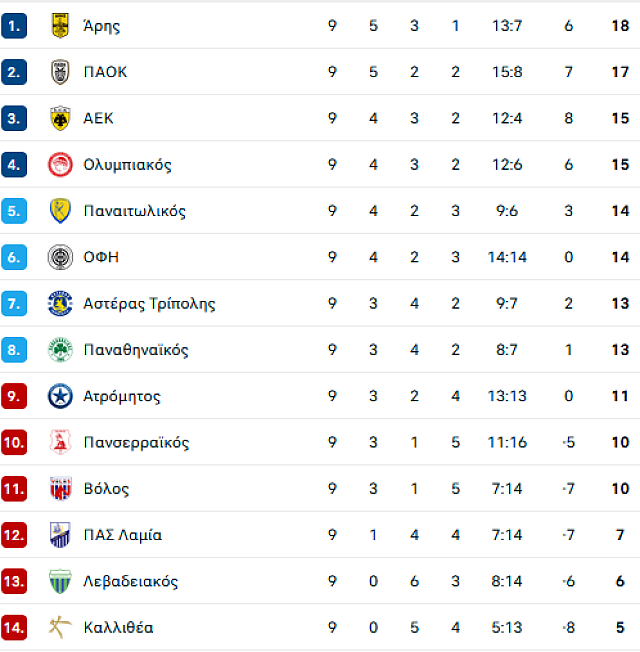Open the Καλλιθέα team name link
The height and width of the screenshot is (652, 640).
pos(119,627)
